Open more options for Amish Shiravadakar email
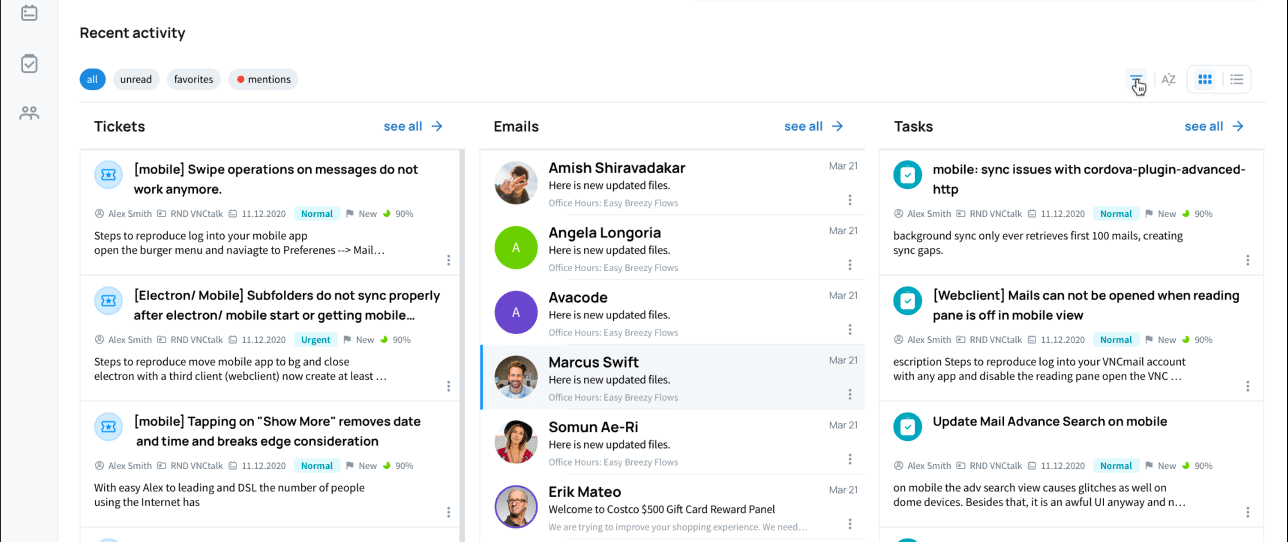Screen dimensions: 1288x542 point(850,200)
